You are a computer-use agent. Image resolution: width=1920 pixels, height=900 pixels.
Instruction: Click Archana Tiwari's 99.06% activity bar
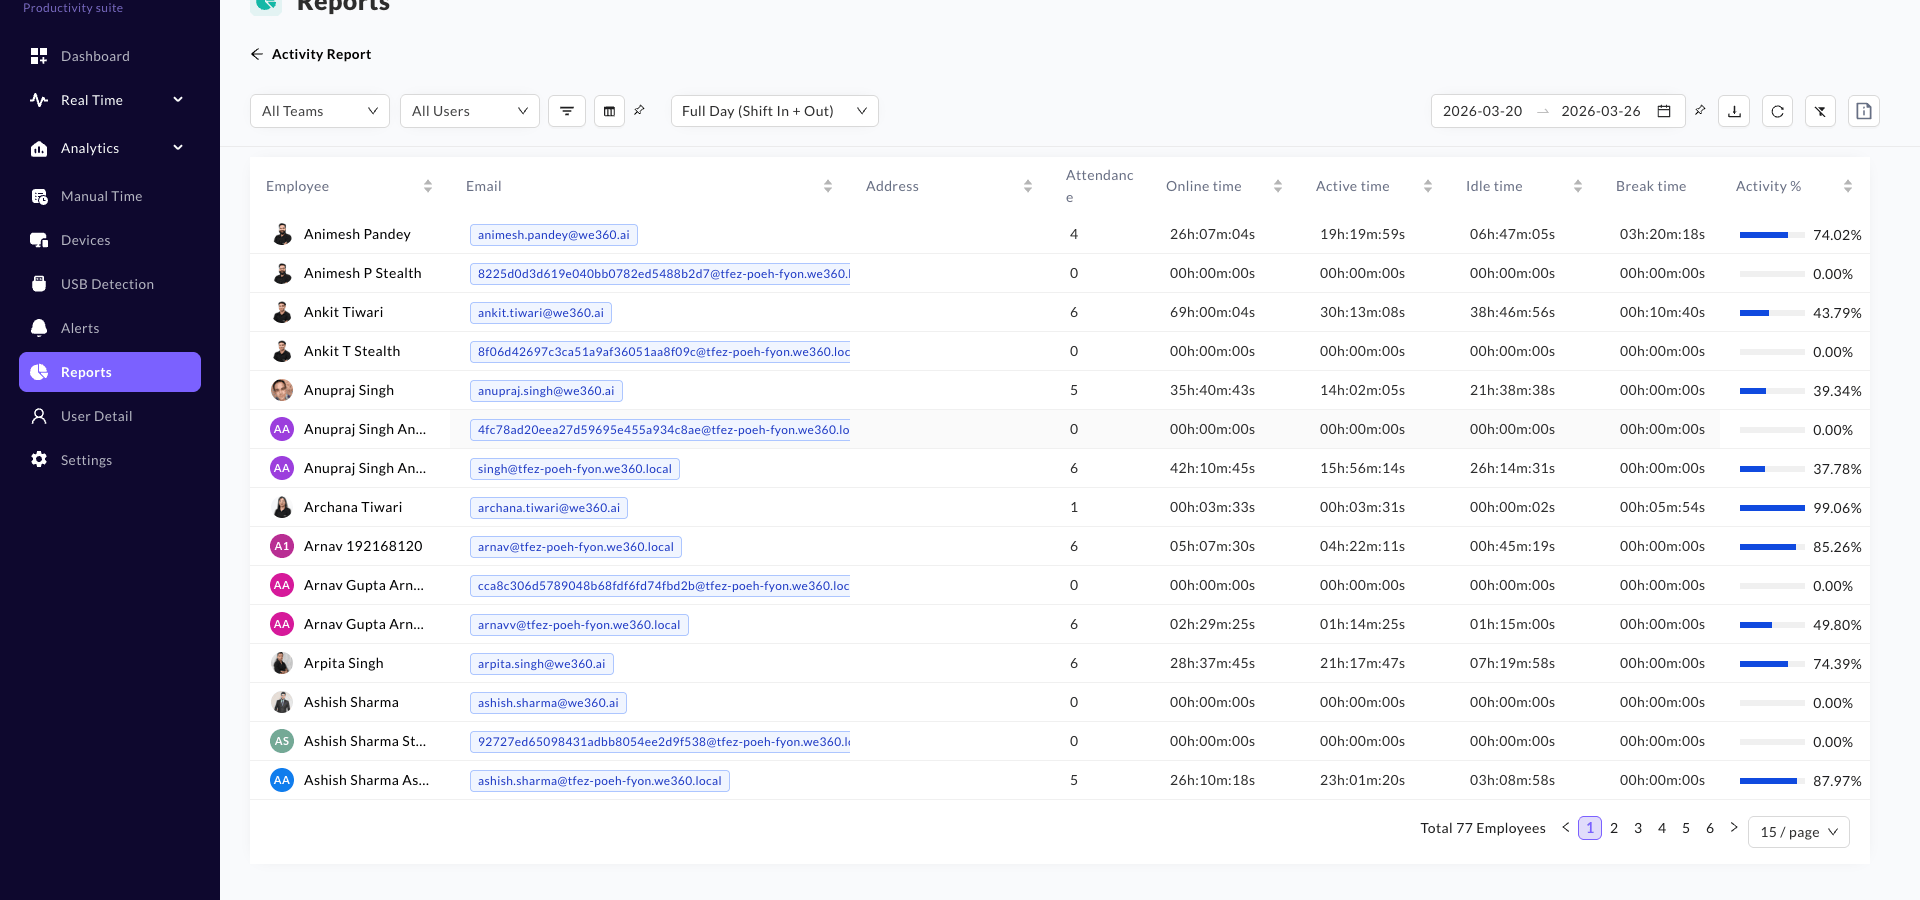coord(1772,508)
